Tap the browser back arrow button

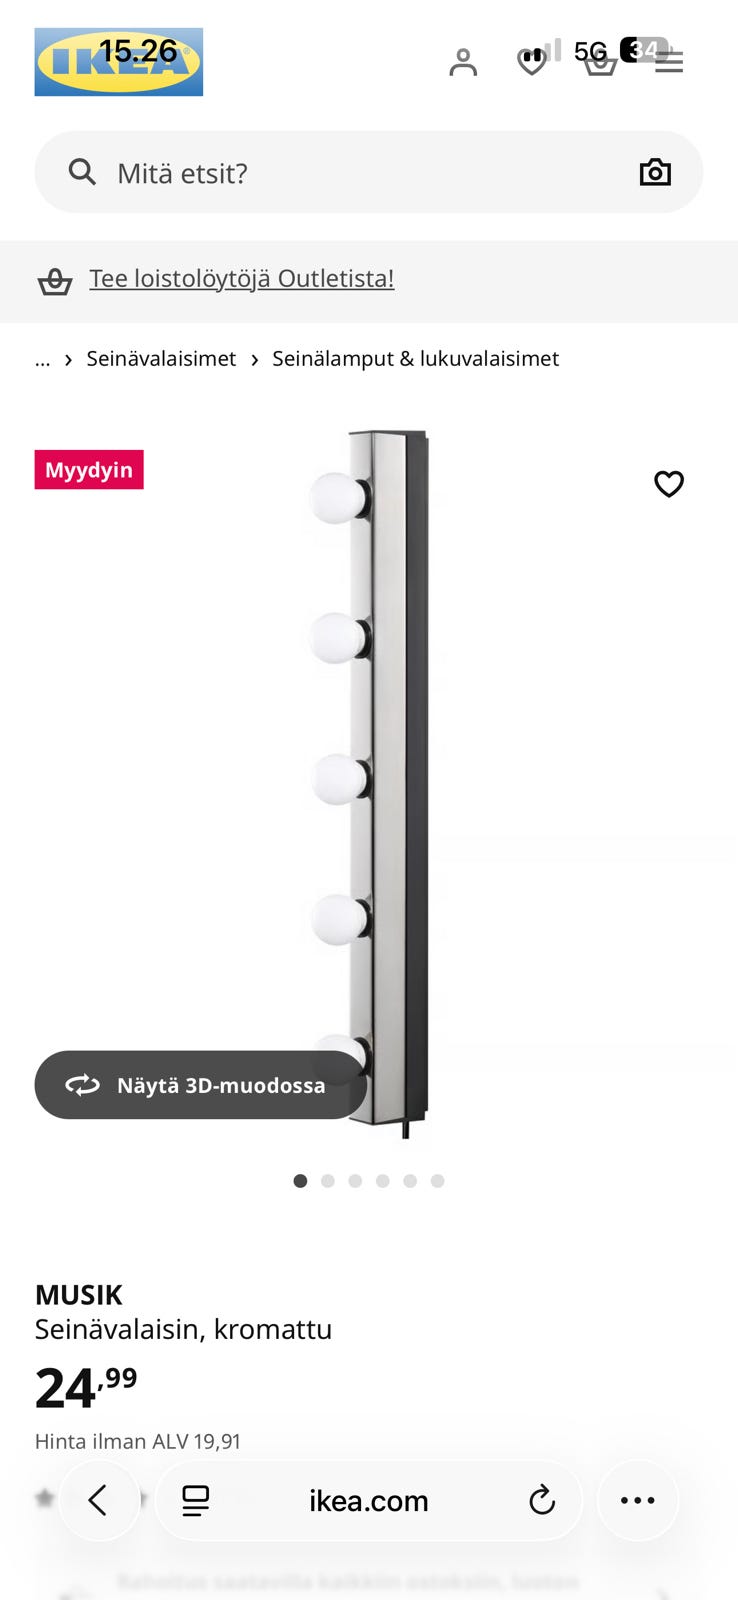(x=99, y=1500)
